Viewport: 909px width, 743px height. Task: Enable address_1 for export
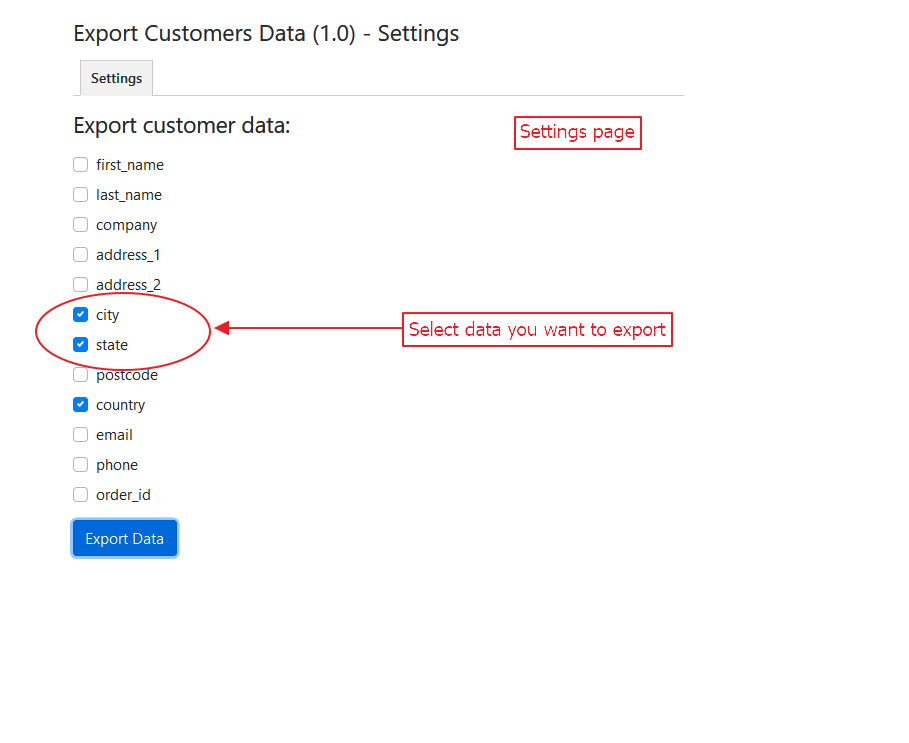point(81,255)
